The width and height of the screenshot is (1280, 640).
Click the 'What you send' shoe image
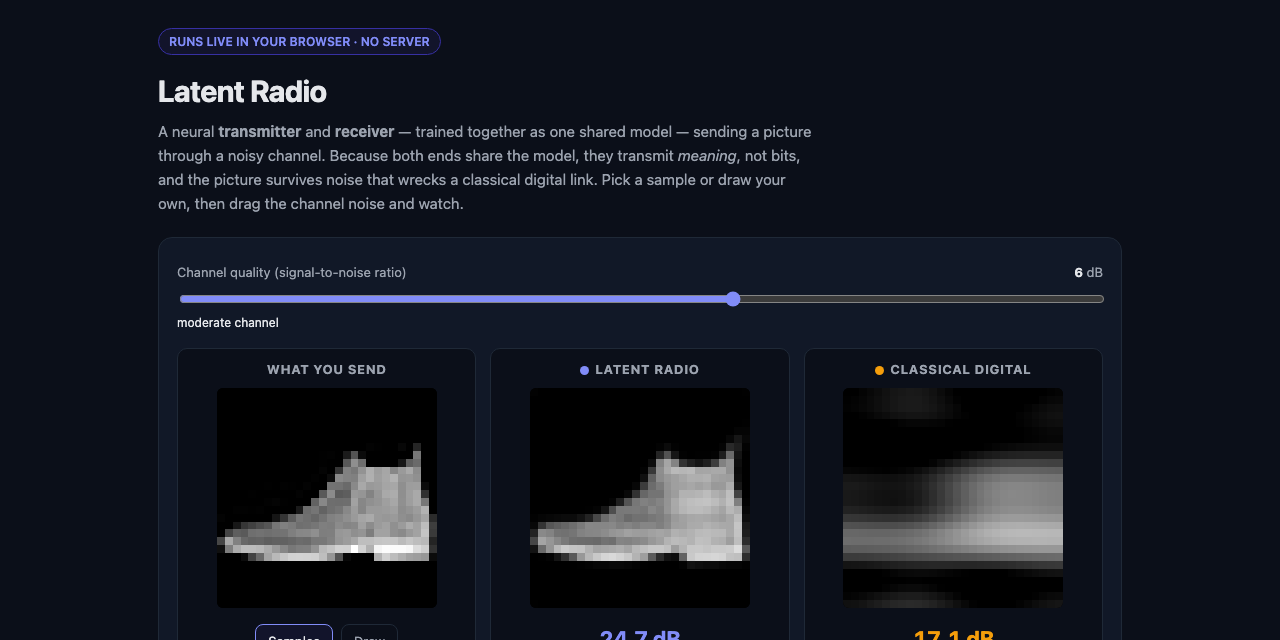(327, 498)
